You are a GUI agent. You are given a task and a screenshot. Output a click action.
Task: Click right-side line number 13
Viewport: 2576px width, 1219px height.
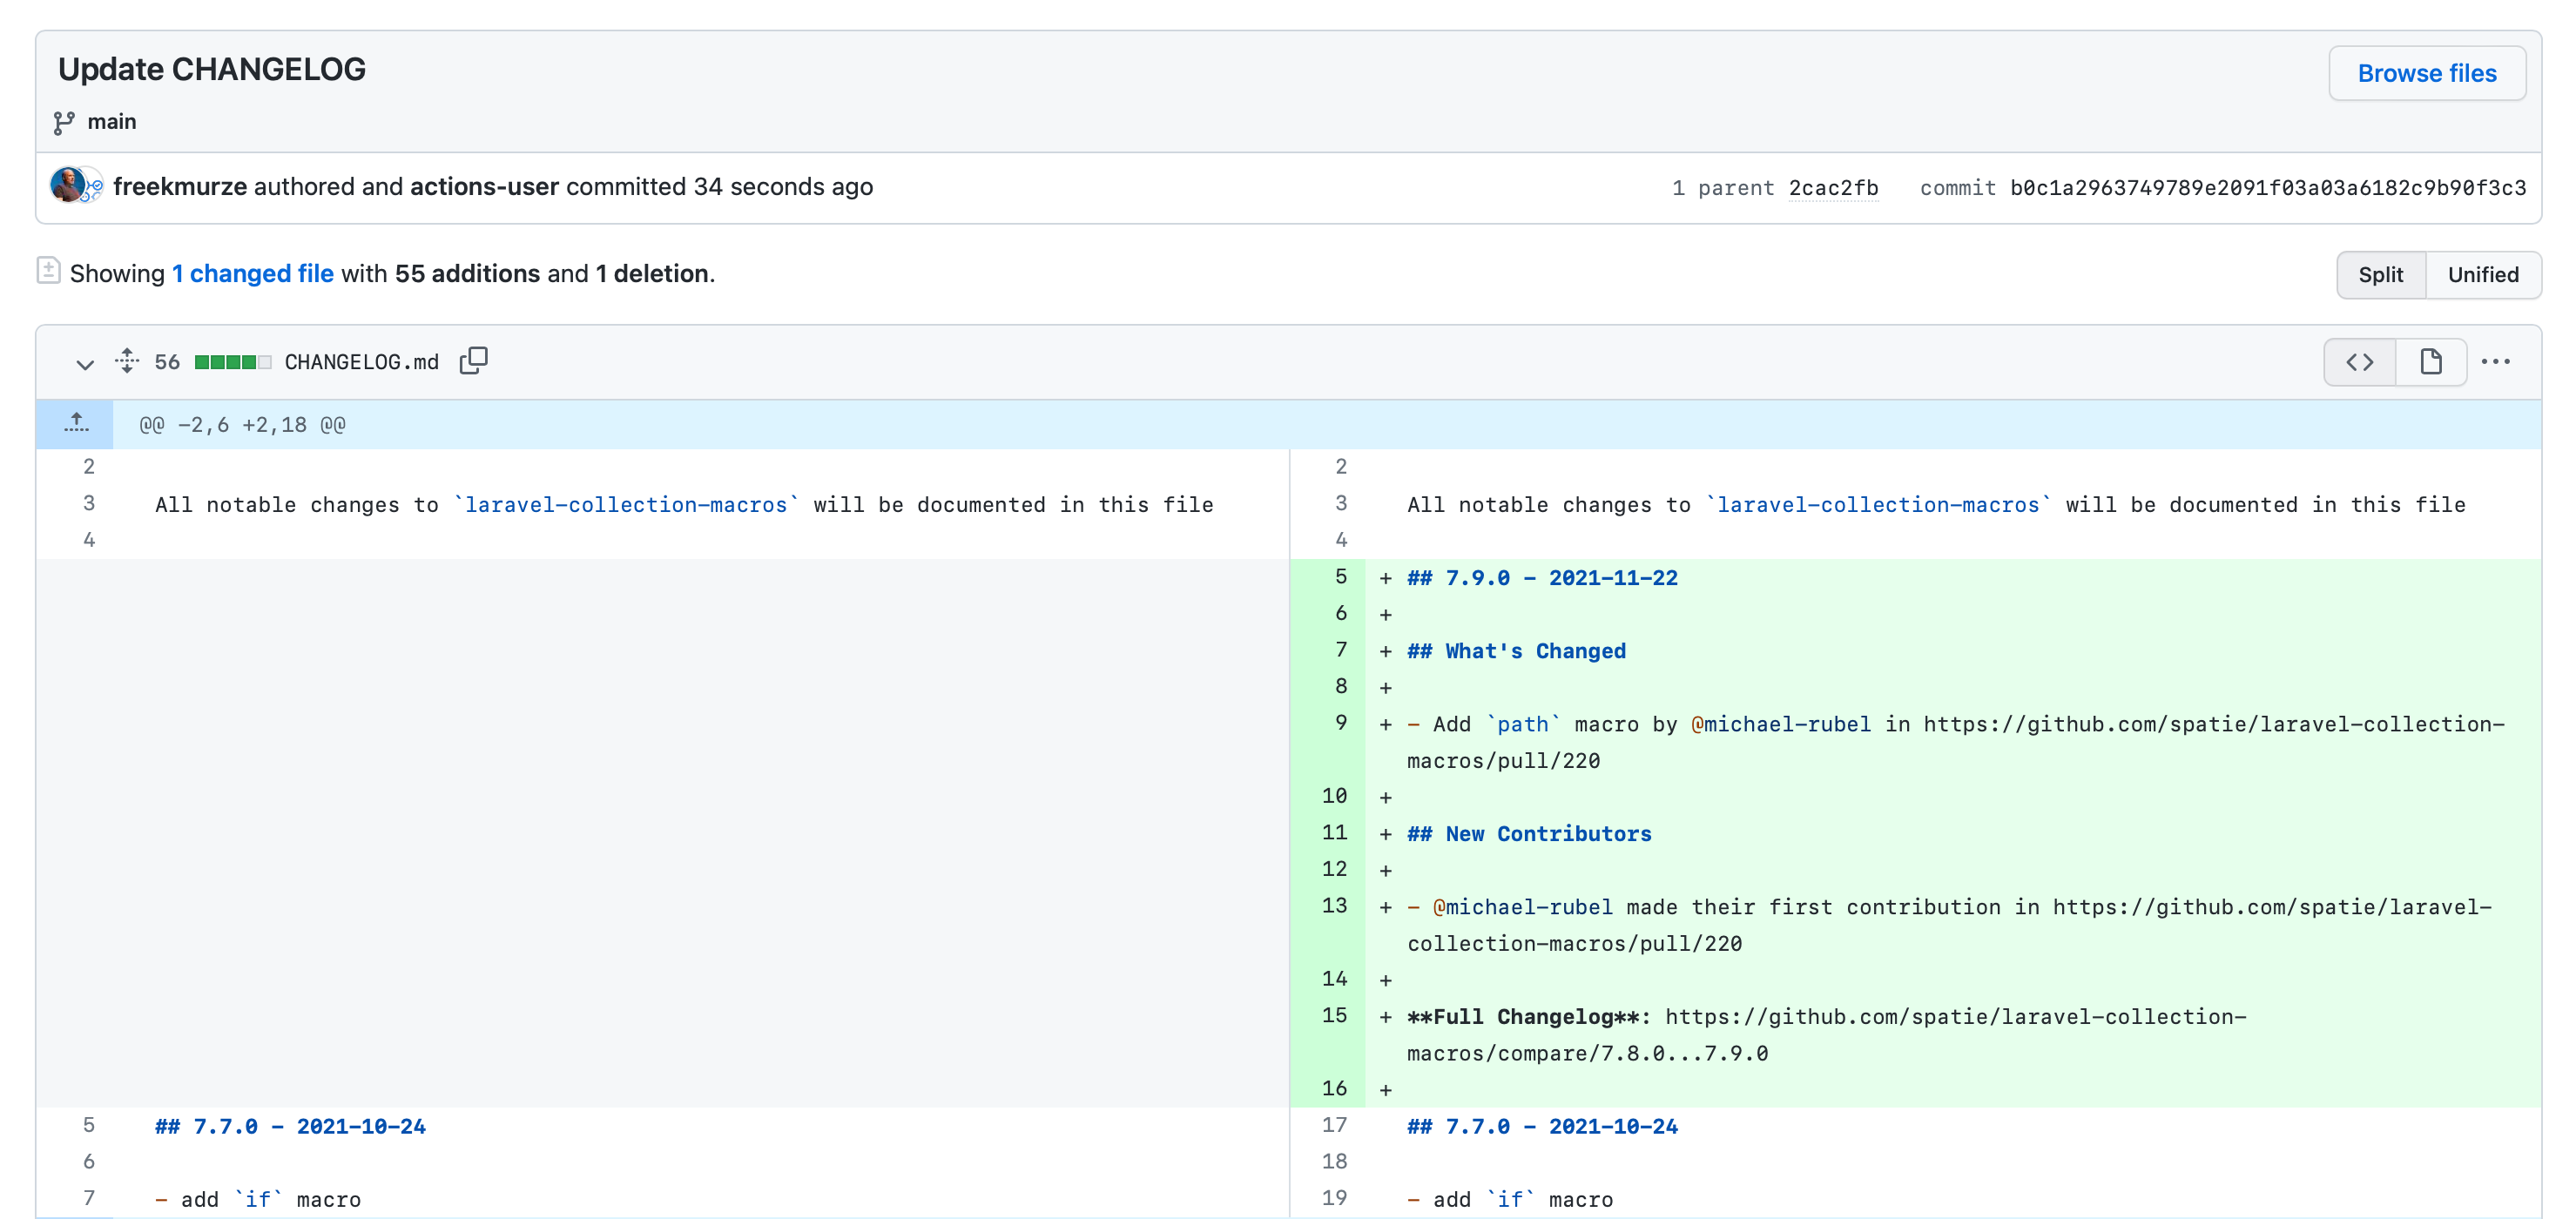(1334, 906)
